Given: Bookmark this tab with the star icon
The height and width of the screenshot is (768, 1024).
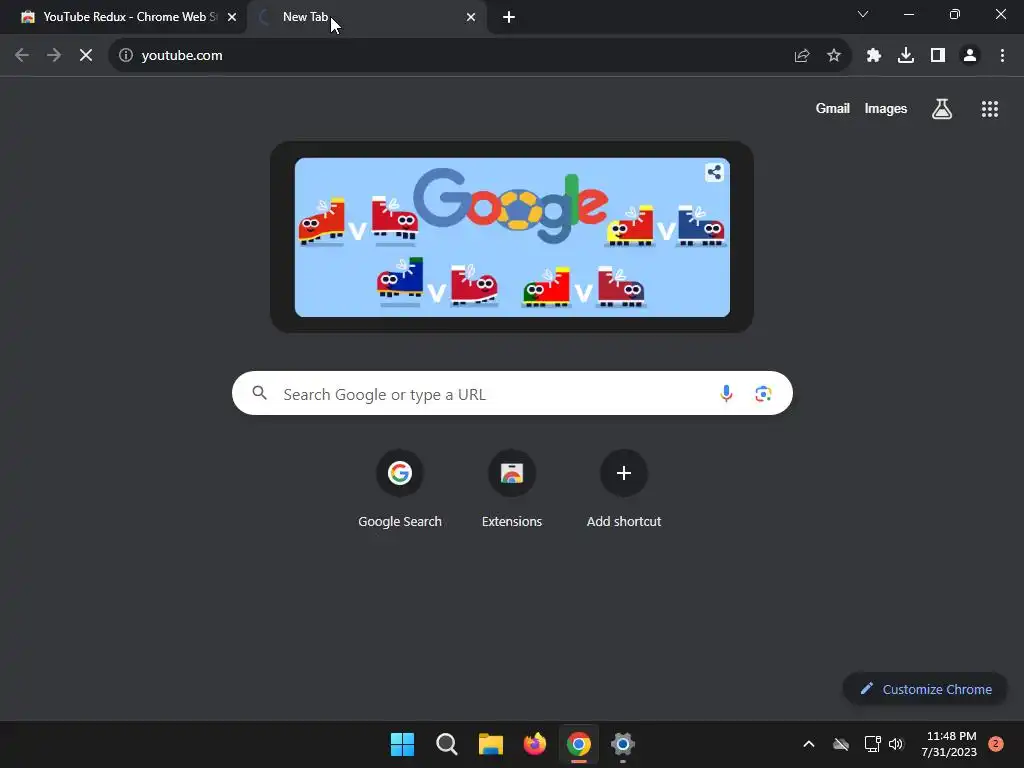Looking at the screenshot, I should [834, 56].
